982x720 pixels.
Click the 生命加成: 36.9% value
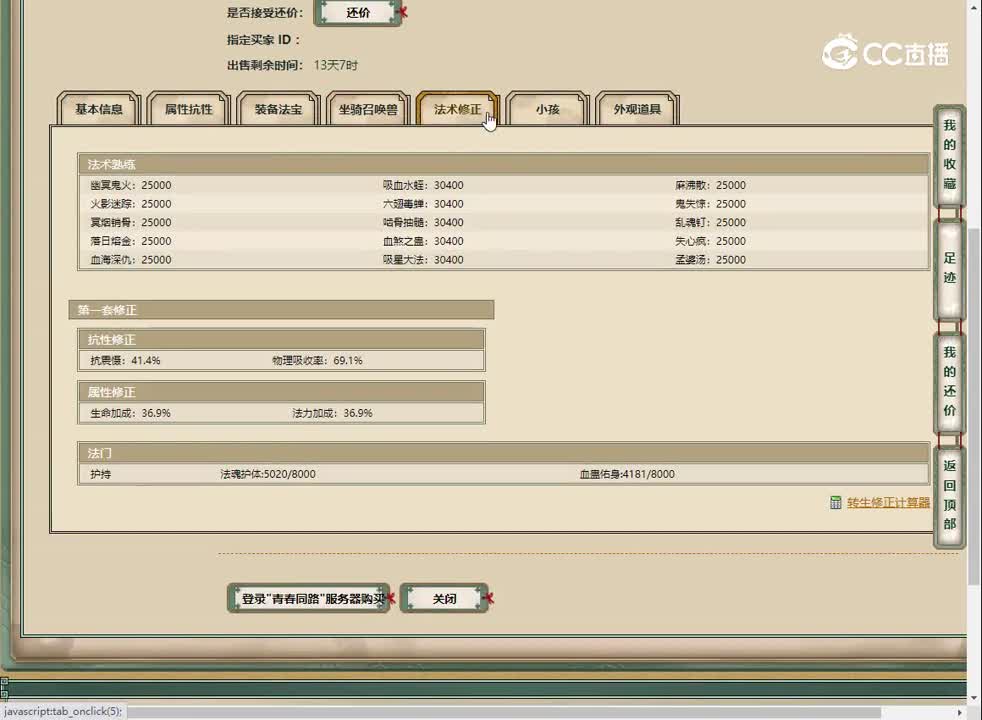(x=130, y=413)
